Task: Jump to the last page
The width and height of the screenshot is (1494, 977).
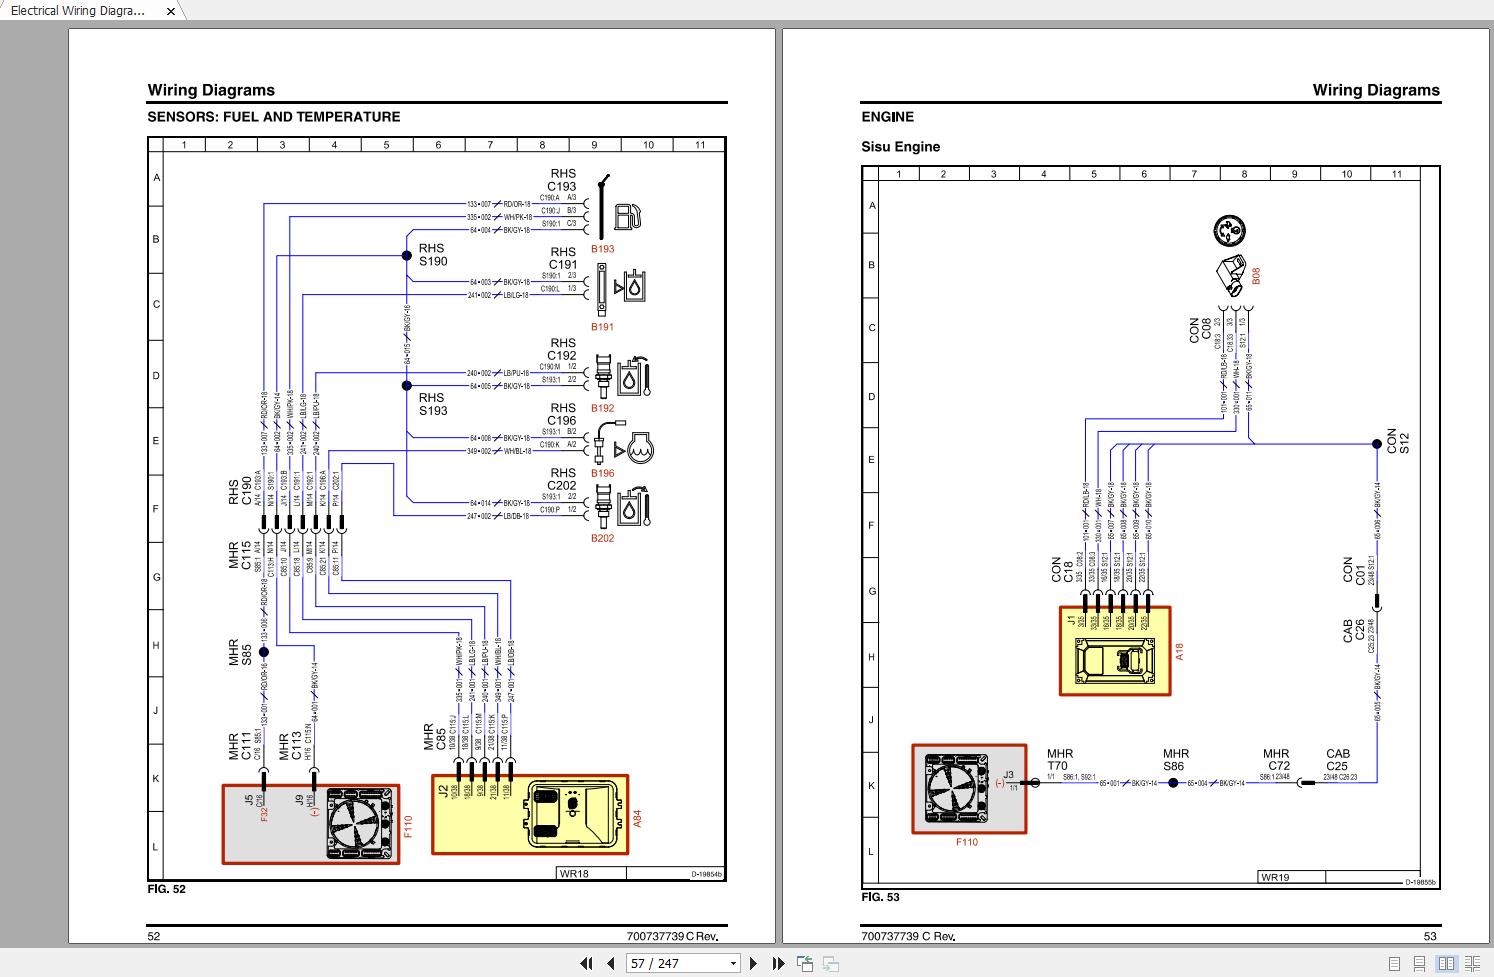Action: [778, 964]
